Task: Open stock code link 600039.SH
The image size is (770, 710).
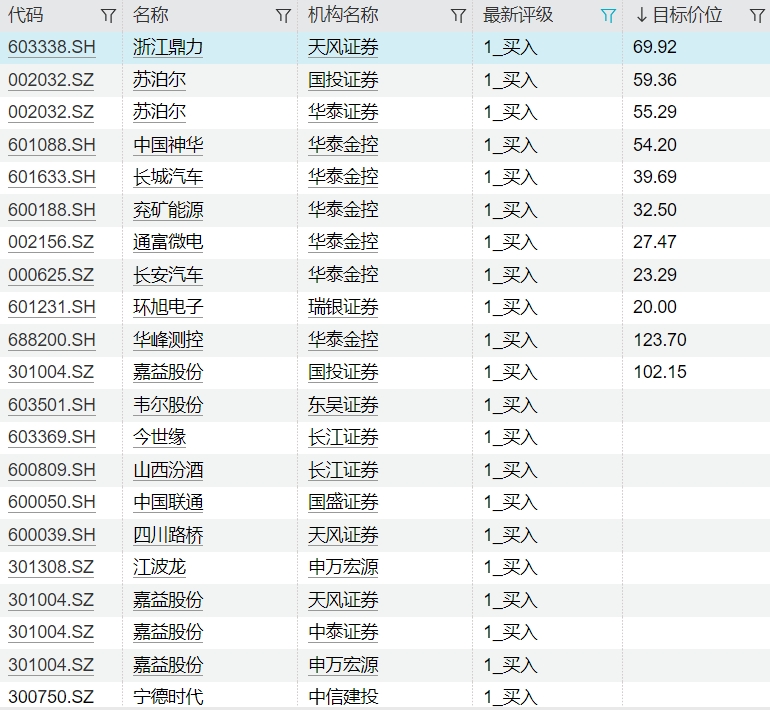Action: [x=52, y=535]
